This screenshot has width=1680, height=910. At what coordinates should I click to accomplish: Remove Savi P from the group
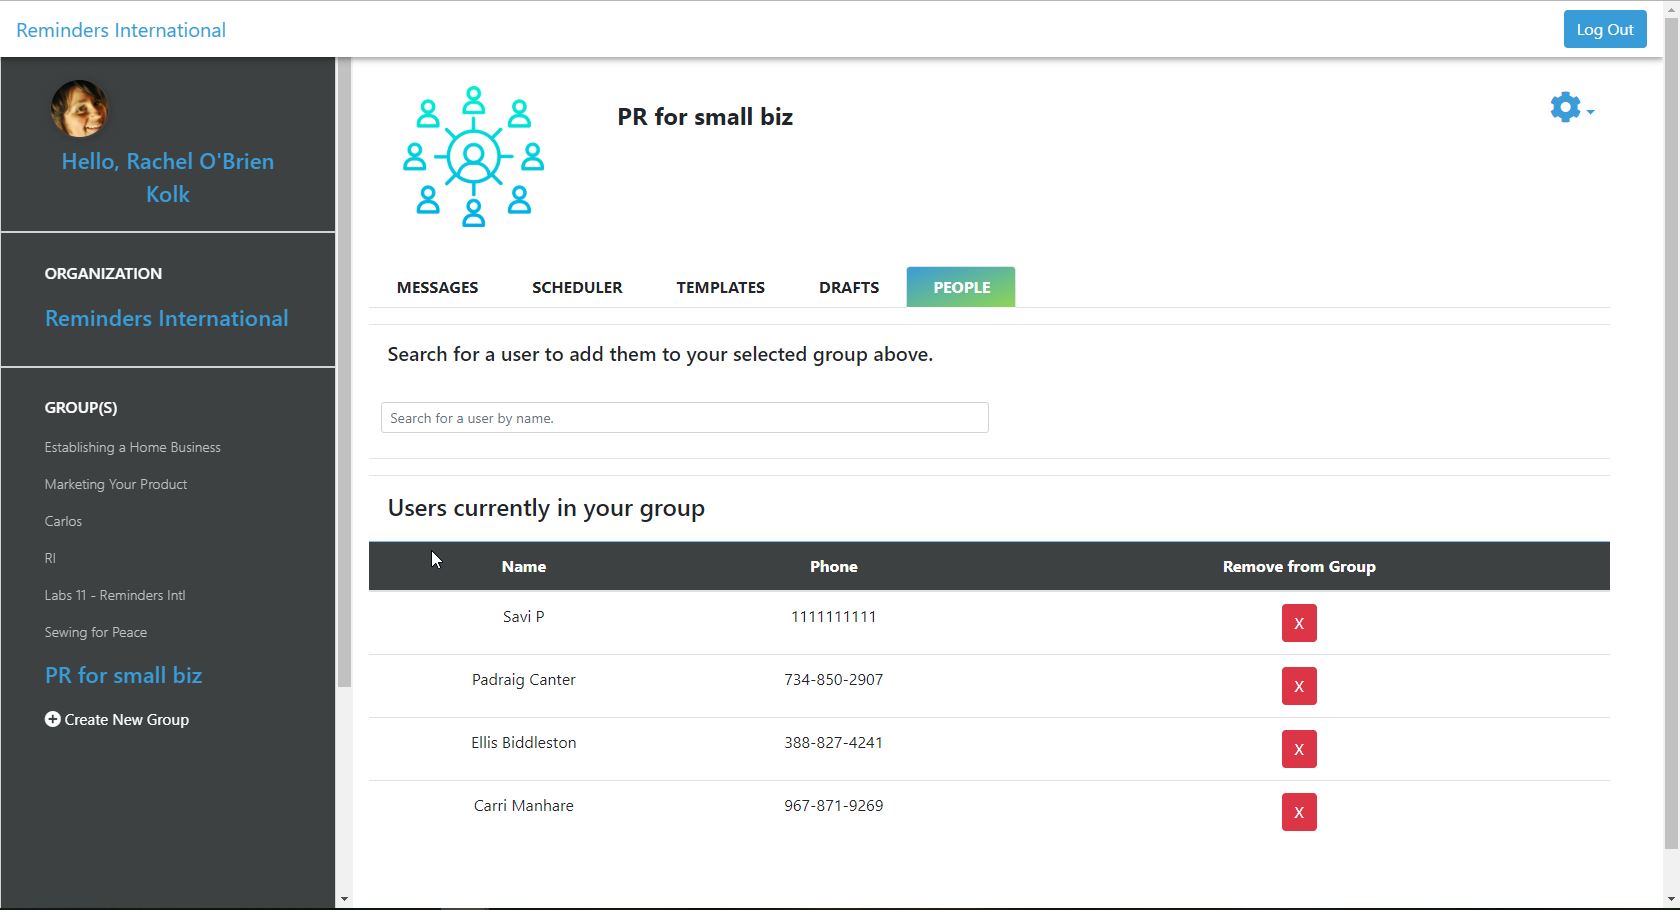coord(1298,622)
